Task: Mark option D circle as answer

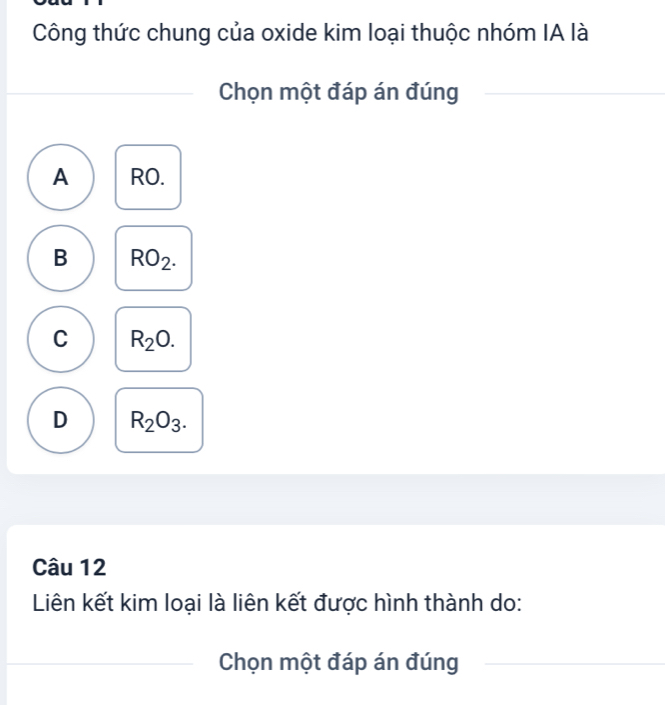Action: tap(62, 420)
